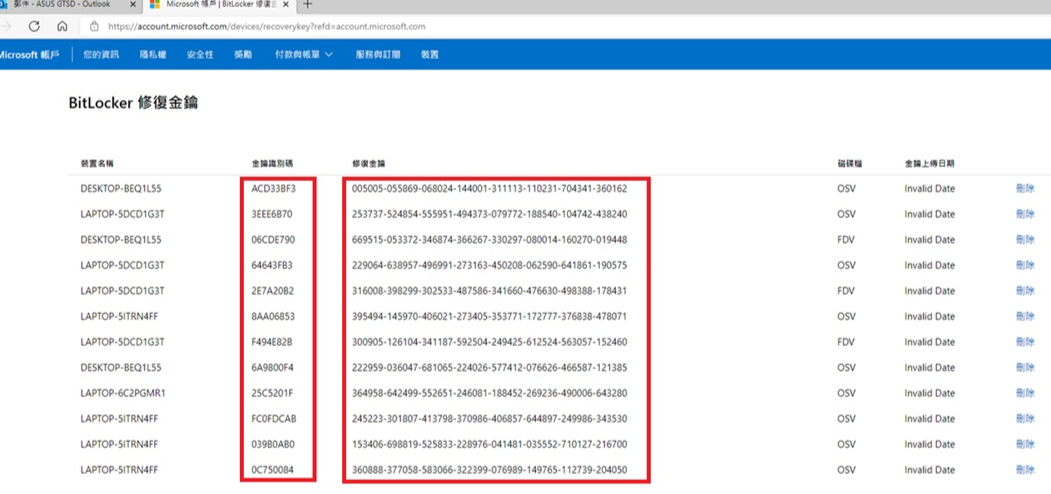Reload the page with refresh icon
This screenshot has height=494, width=1051.
(34, 26)
